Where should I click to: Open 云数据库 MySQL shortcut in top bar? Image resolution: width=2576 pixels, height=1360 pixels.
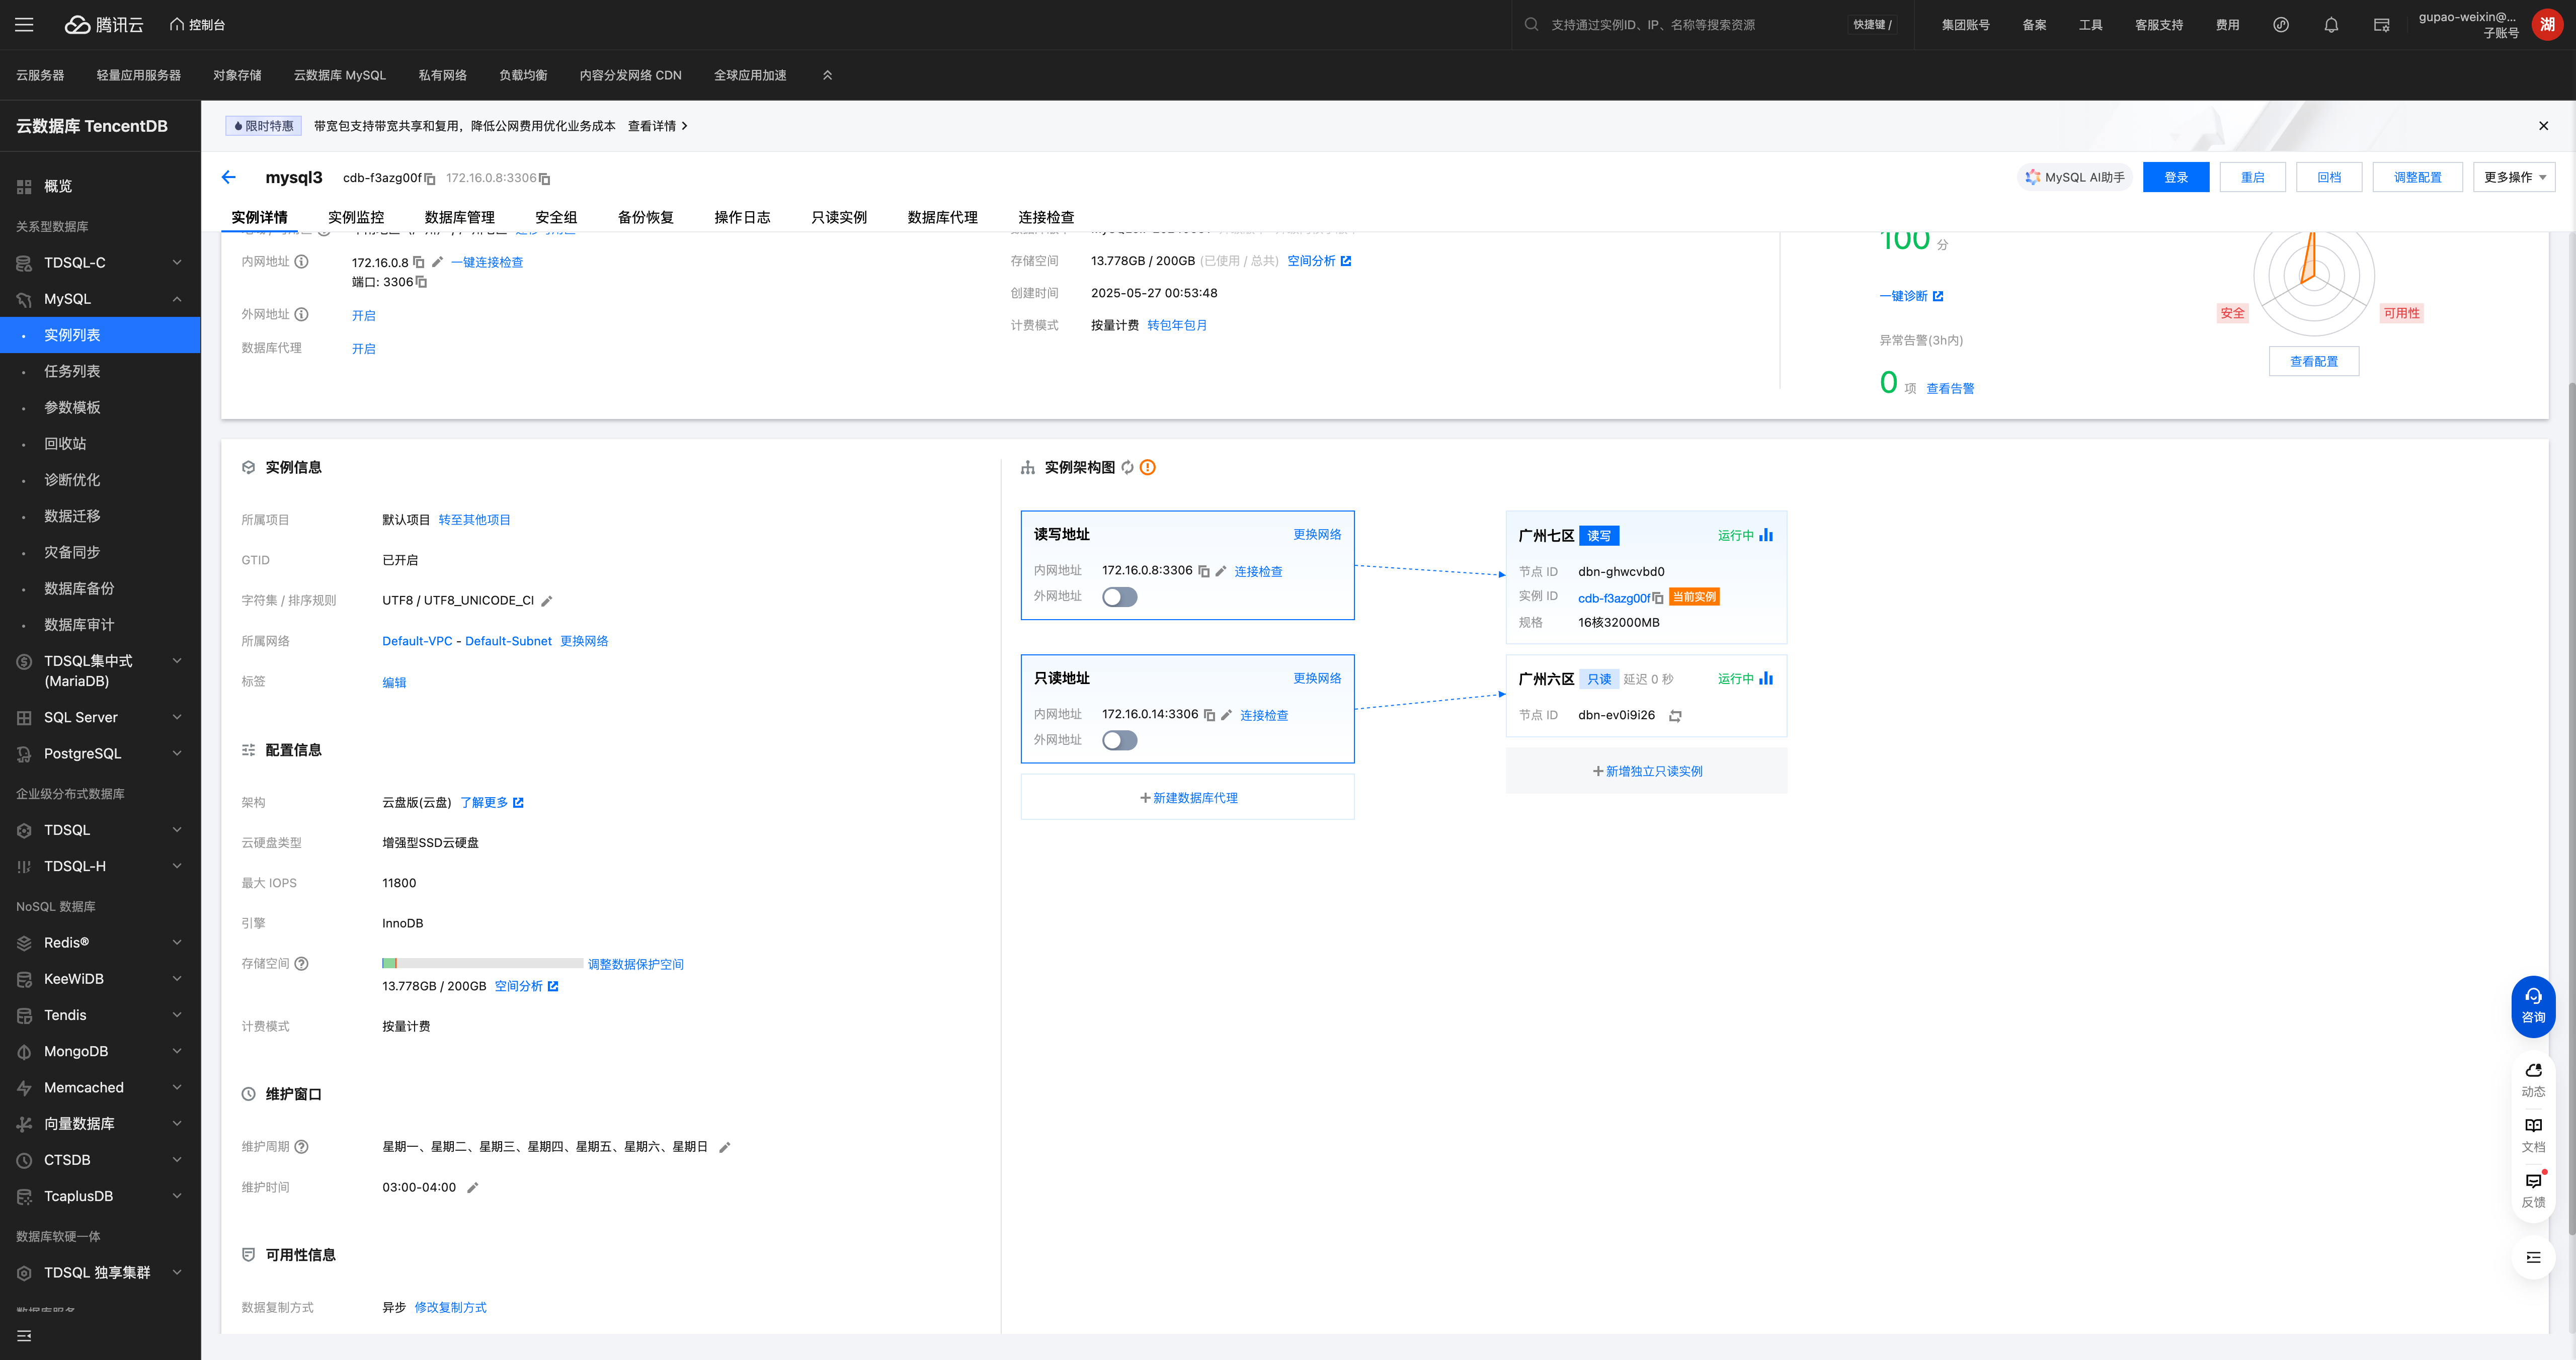[x=339, y=75]
